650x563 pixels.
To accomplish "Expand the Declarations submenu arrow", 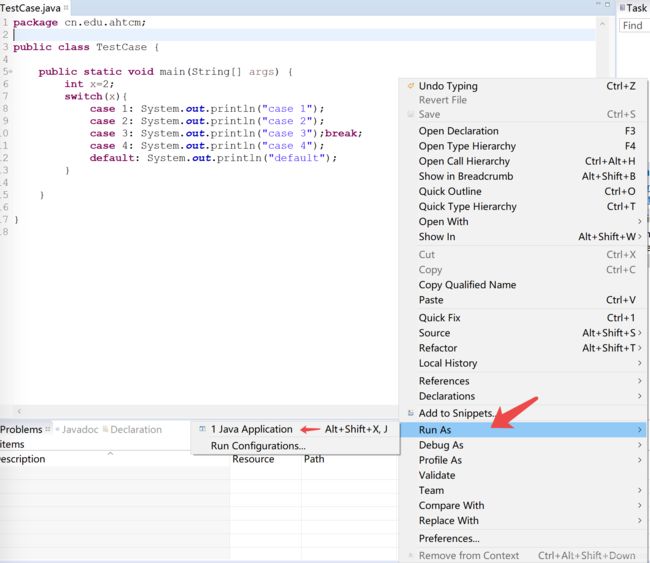I will click(x=640, y=396).
